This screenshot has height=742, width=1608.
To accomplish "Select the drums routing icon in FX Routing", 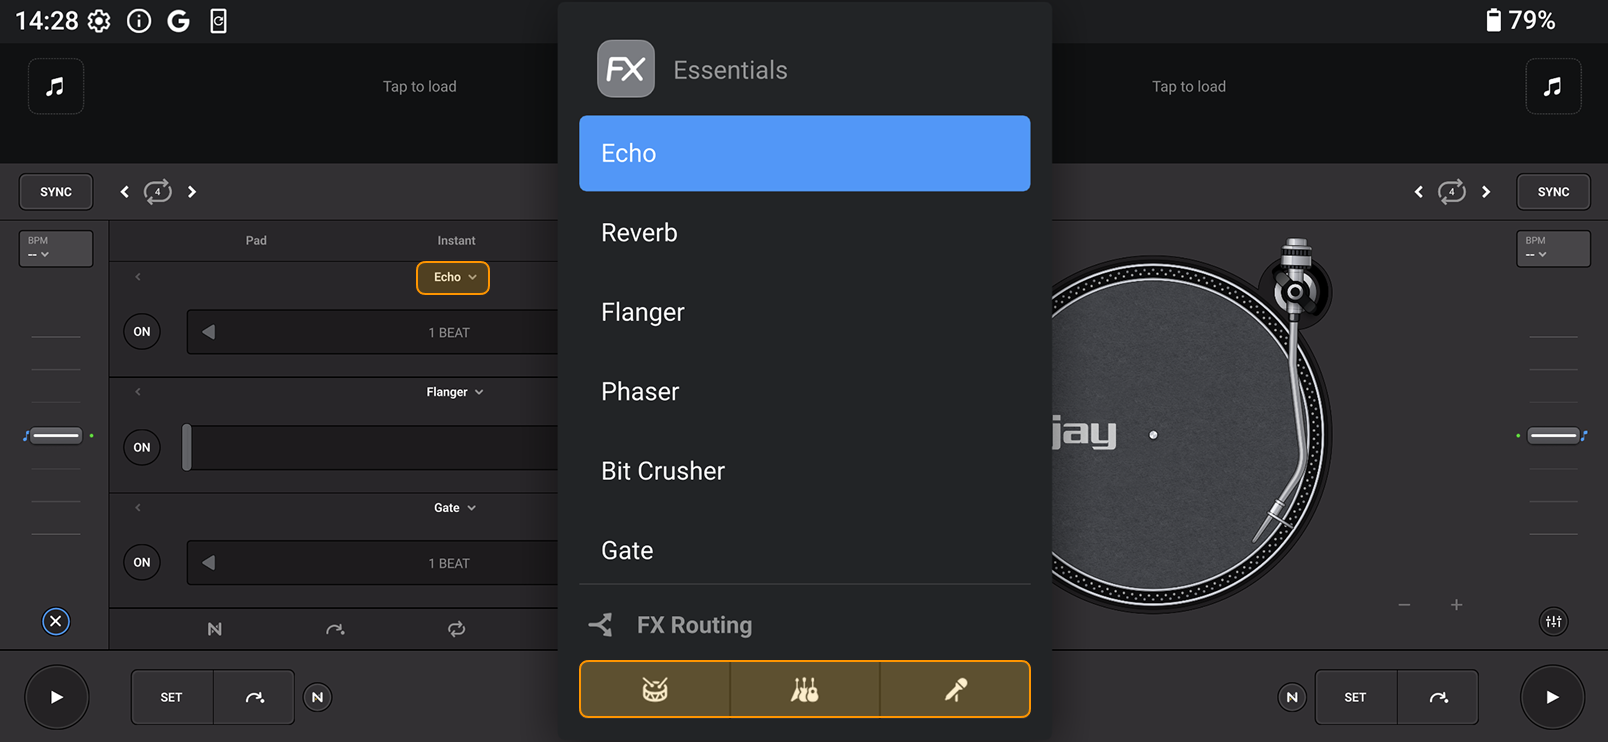I will 655,689.
